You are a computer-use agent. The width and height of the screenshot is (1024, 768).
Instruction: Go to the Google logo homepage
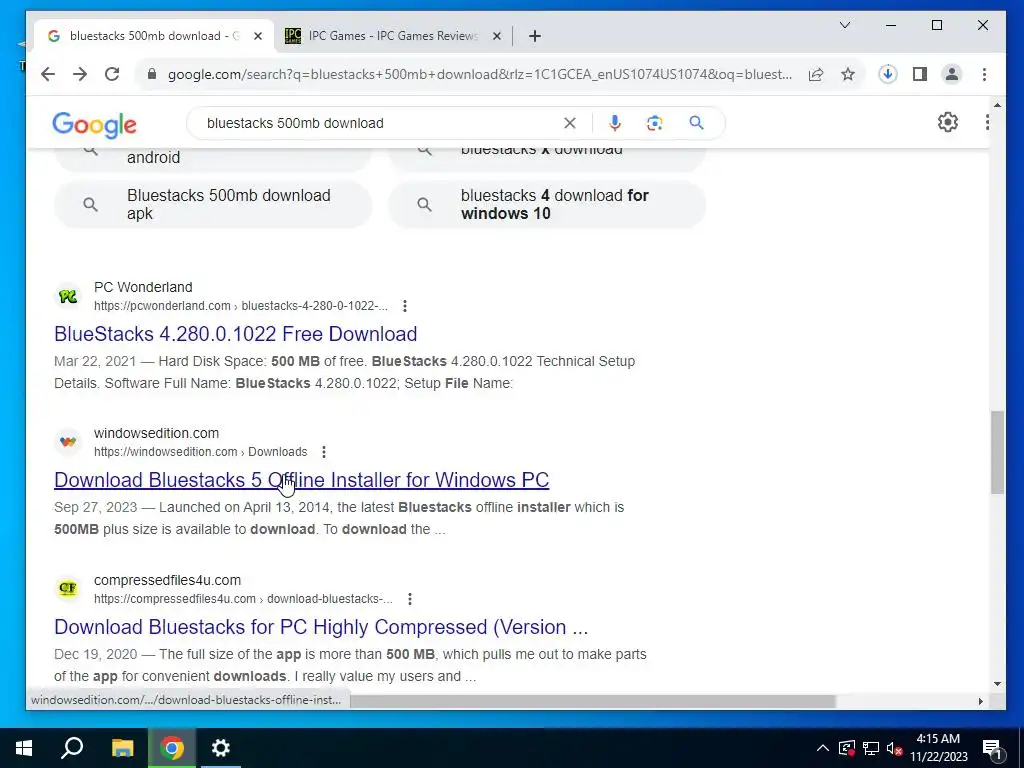pos(95,124)
